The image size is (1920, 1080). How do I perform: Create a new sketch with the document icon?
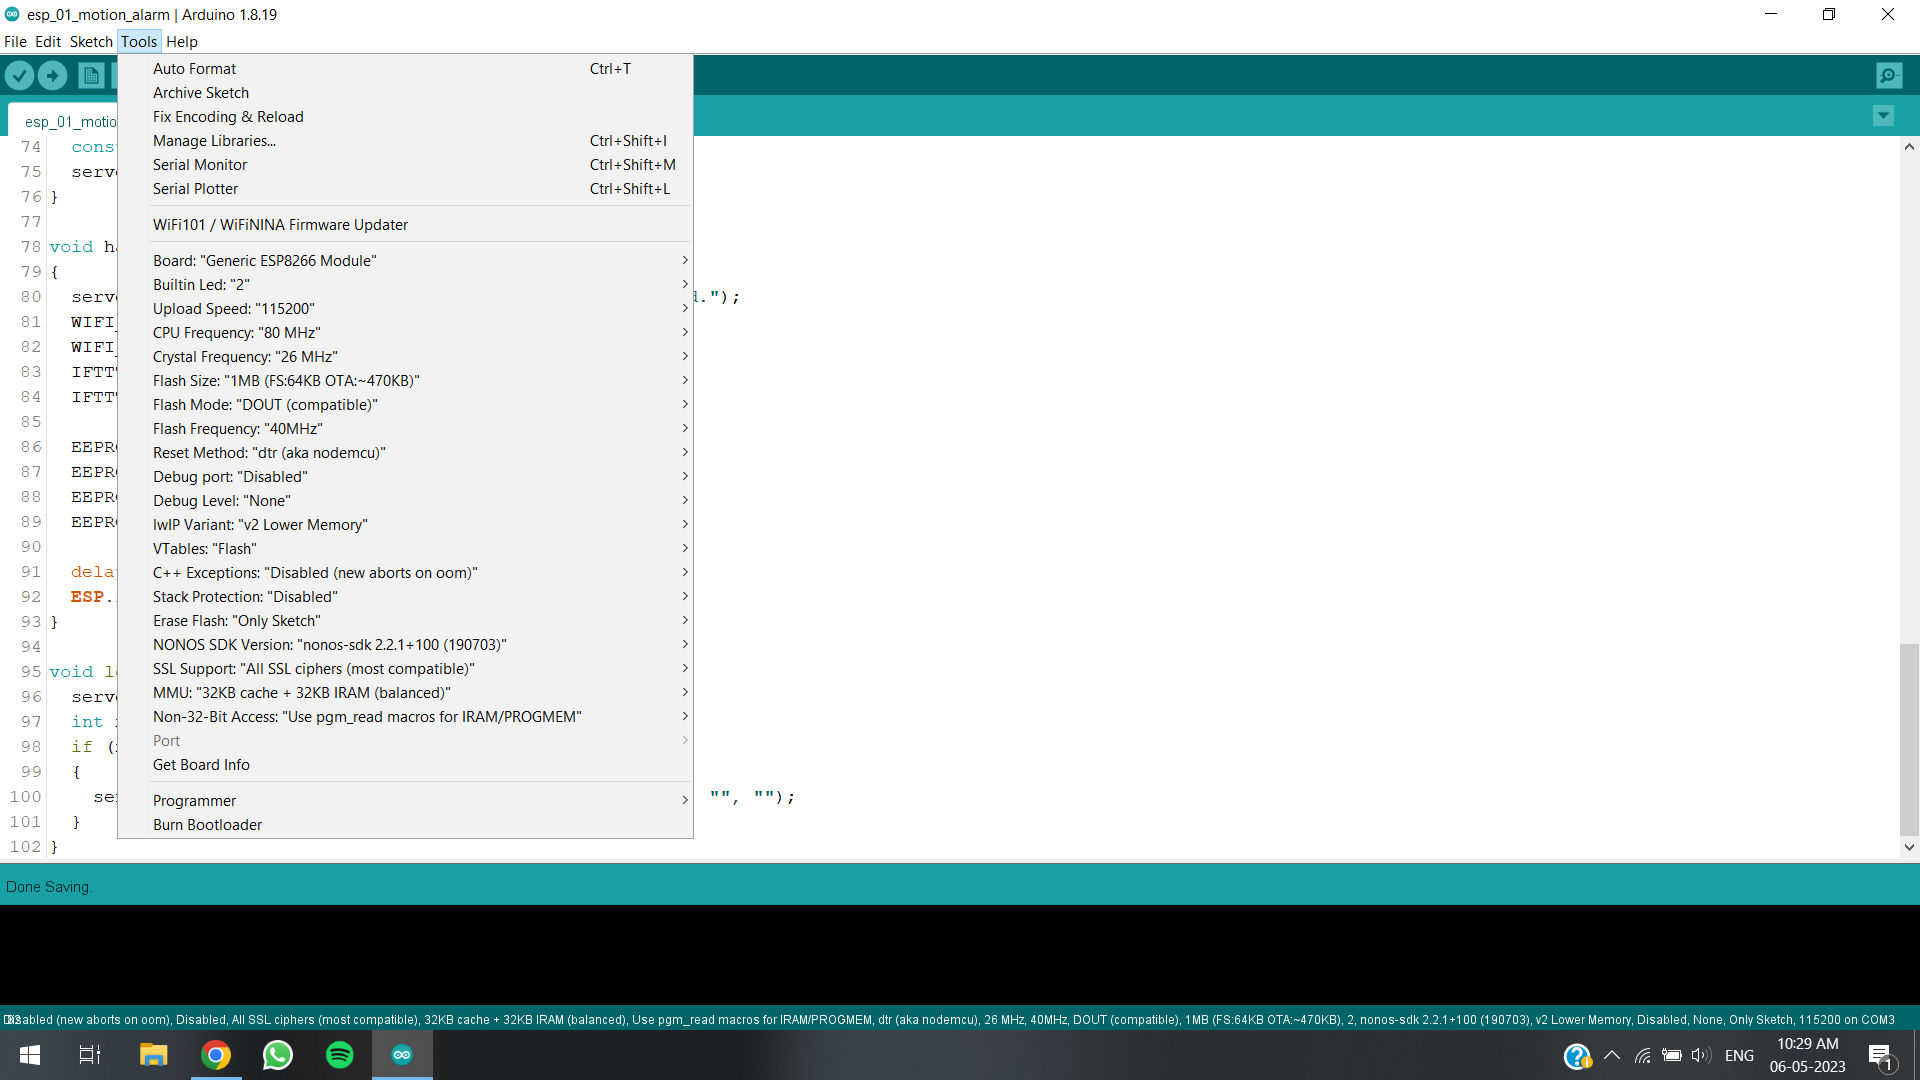[91, 75]
